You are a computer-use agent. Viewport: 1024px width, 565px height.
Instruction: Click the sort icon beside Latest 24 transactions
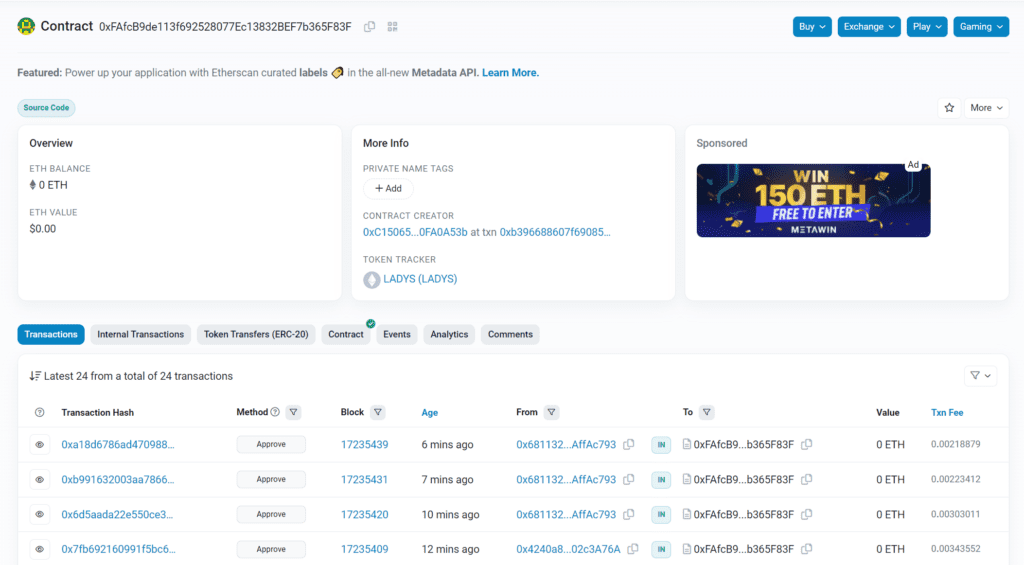click(35, 376)
